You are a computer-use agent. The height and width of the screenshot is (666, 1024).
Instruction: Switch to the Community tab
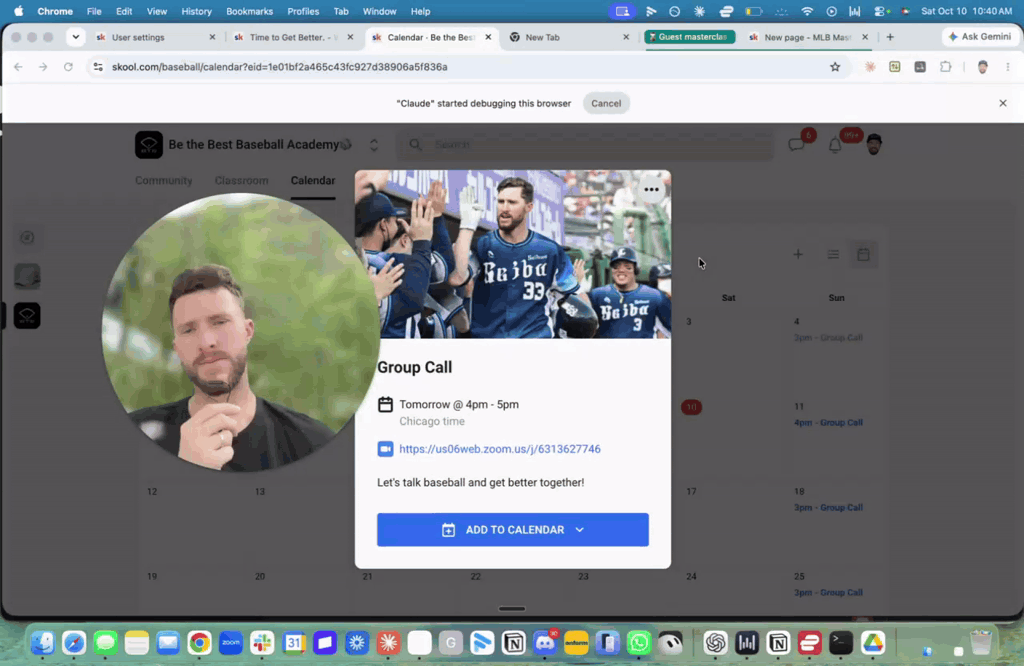[x=163, y=181]
